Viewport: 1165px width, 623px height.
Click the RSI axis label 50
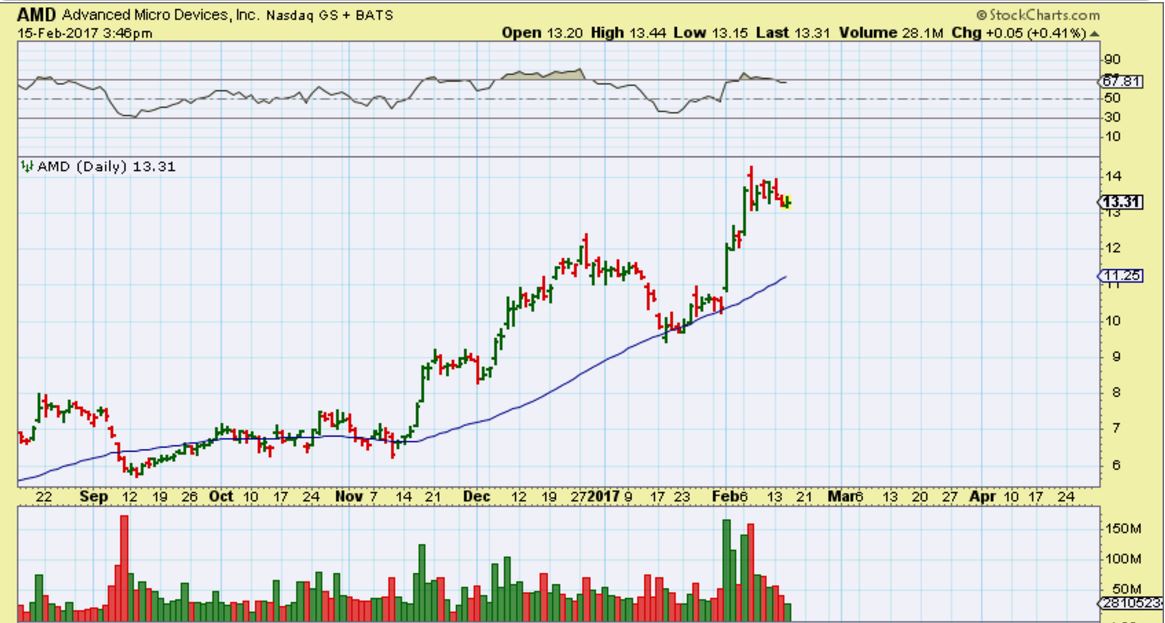point(1112,99)
